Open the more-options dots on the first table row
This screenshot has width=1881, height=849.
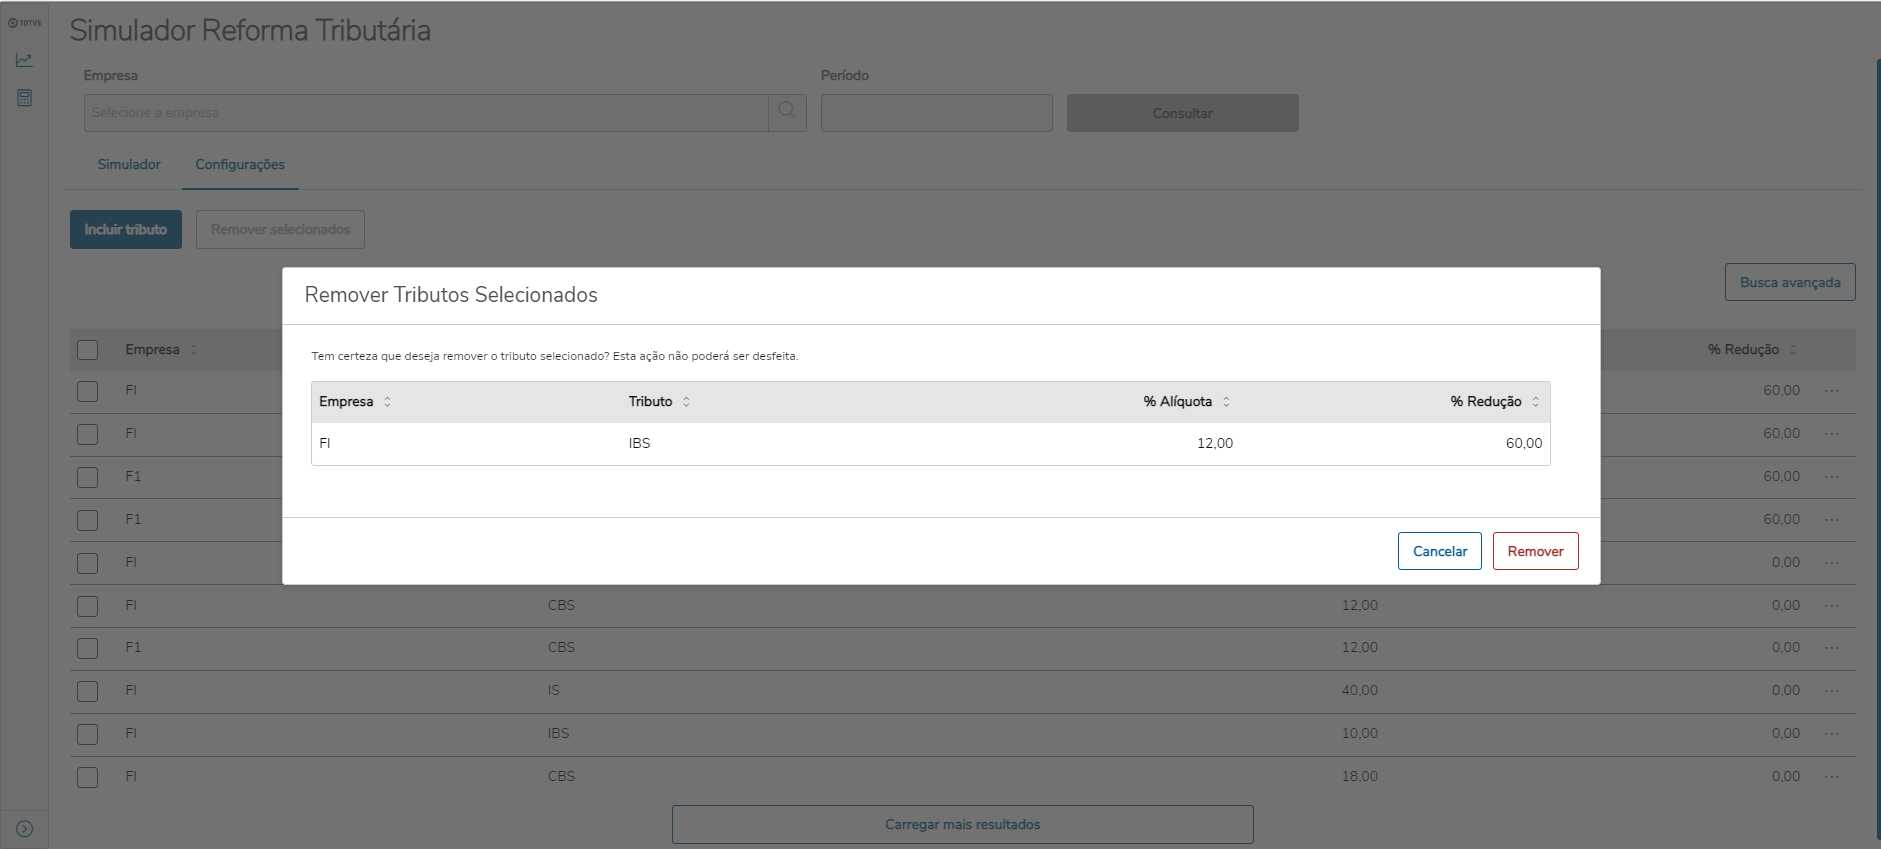pos(1831,391)
